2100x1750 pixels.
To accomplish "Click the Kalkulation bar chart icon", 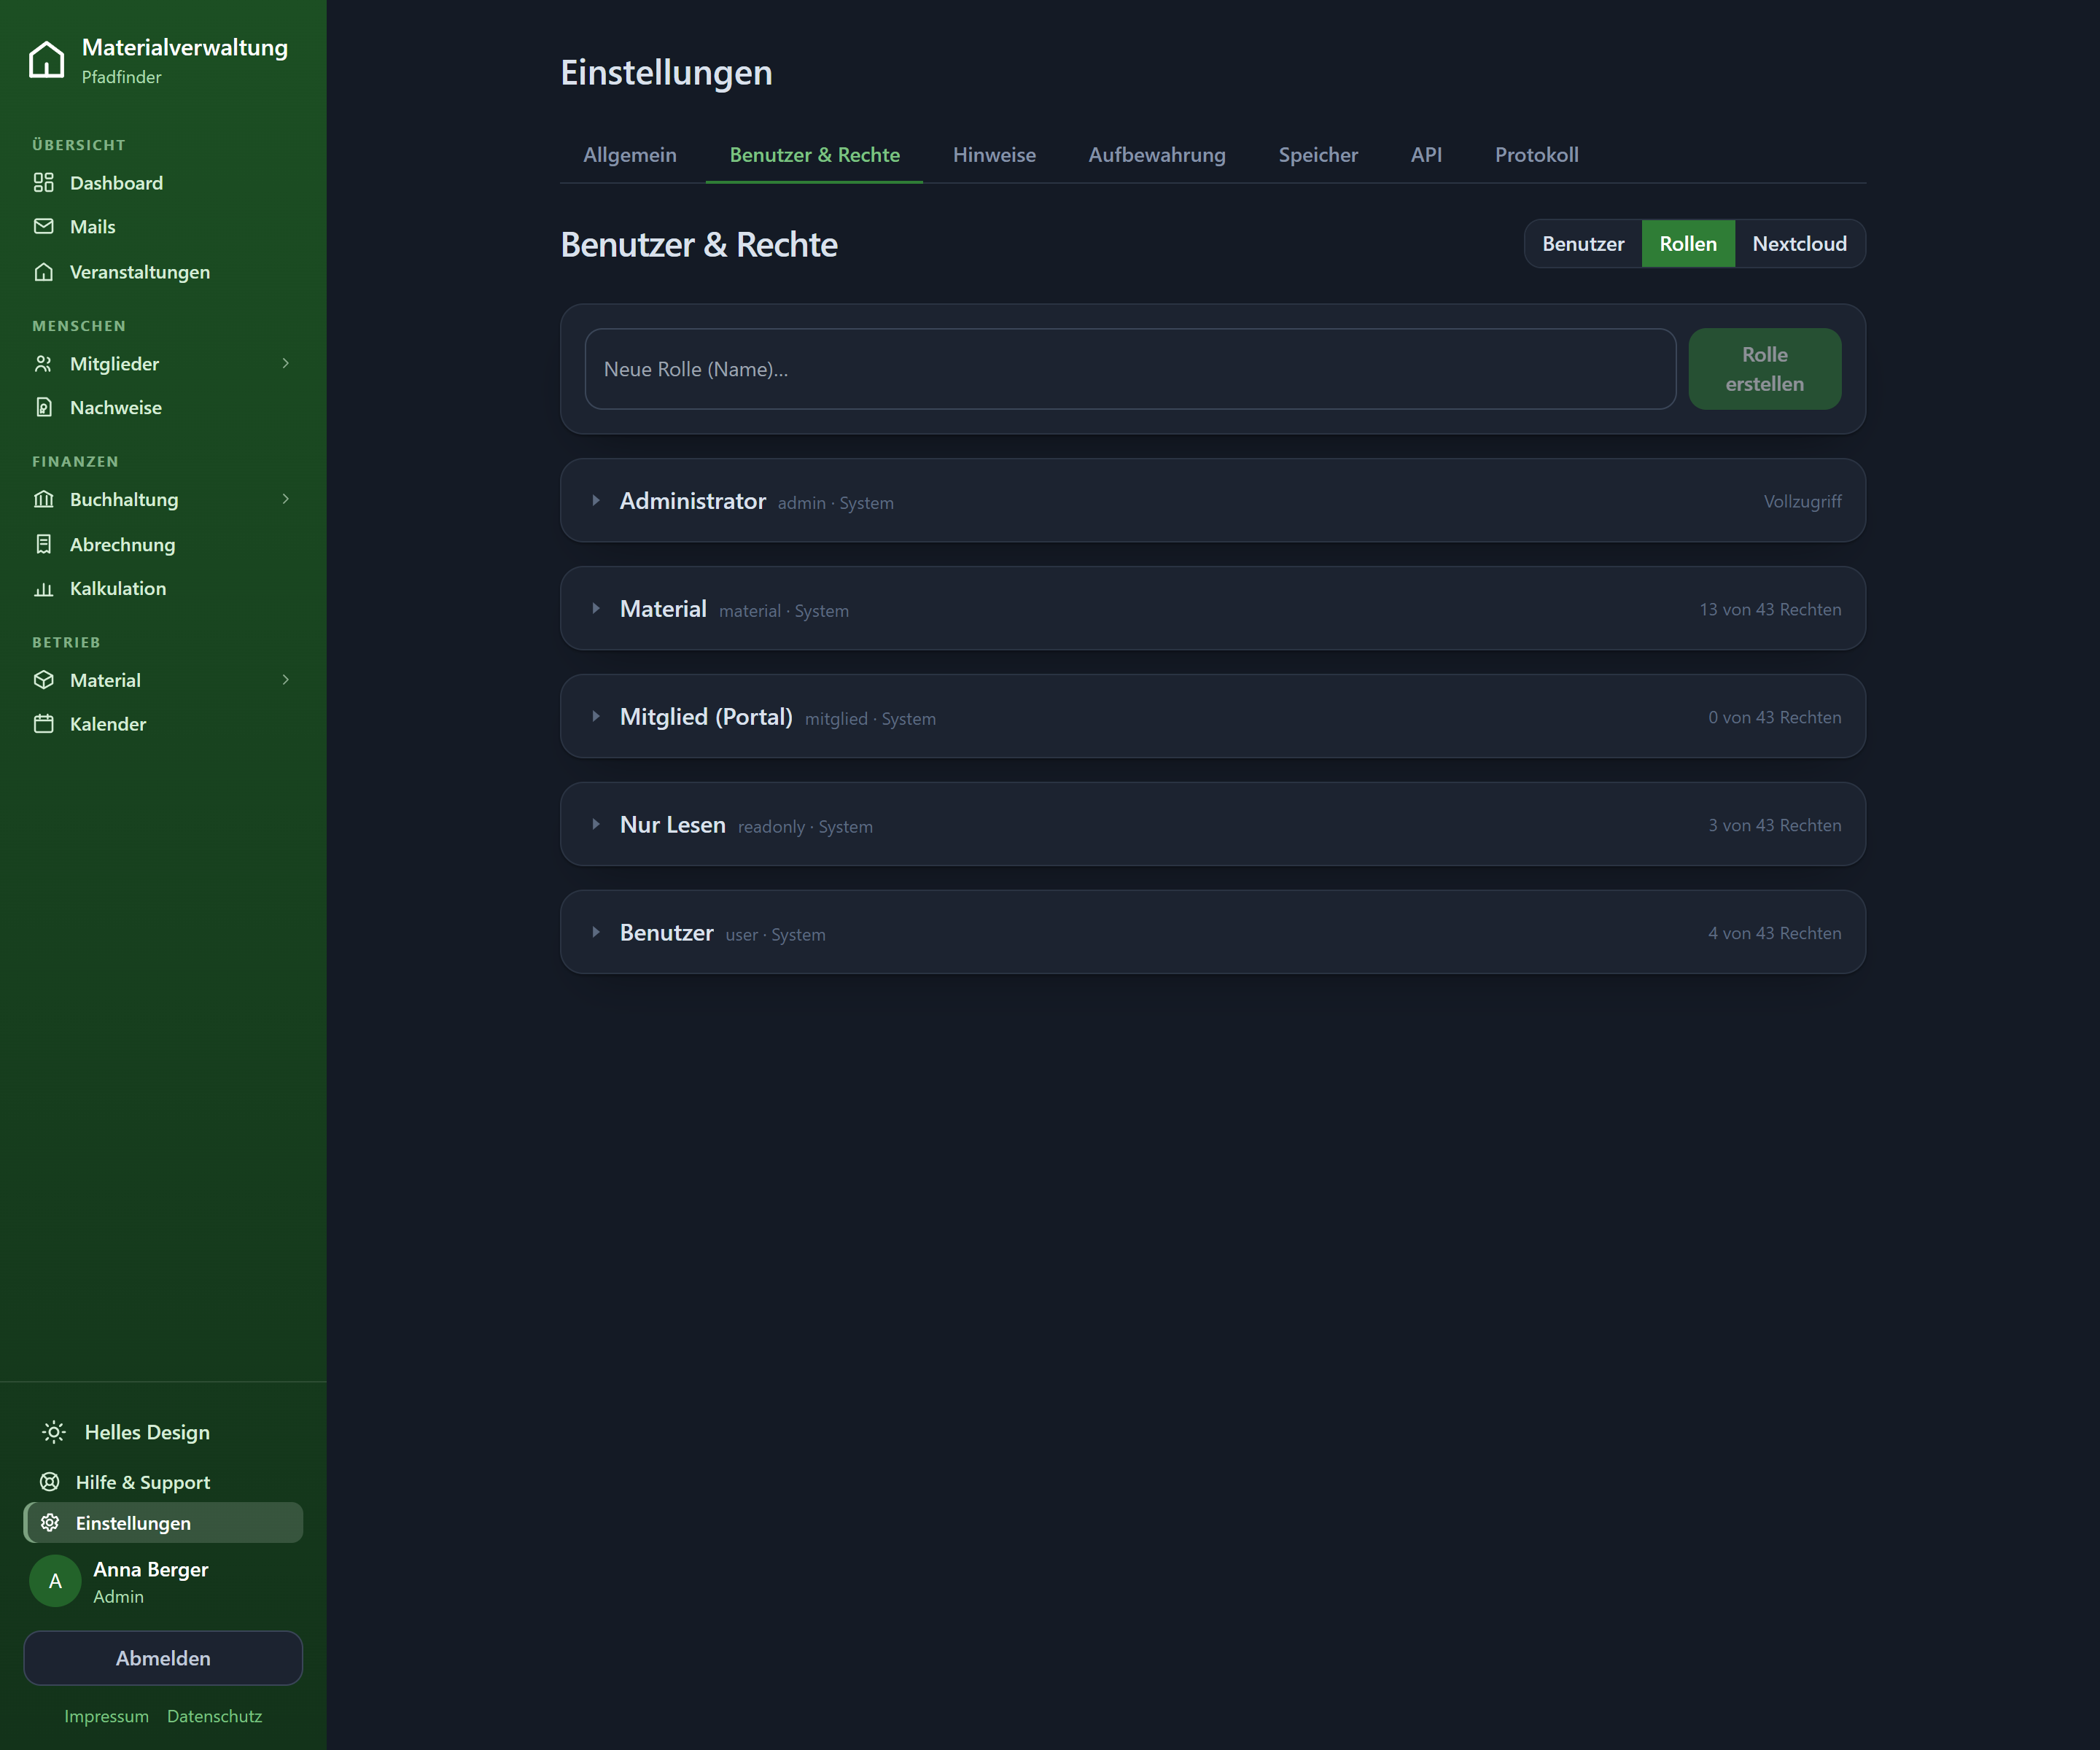I will (44, 589).
